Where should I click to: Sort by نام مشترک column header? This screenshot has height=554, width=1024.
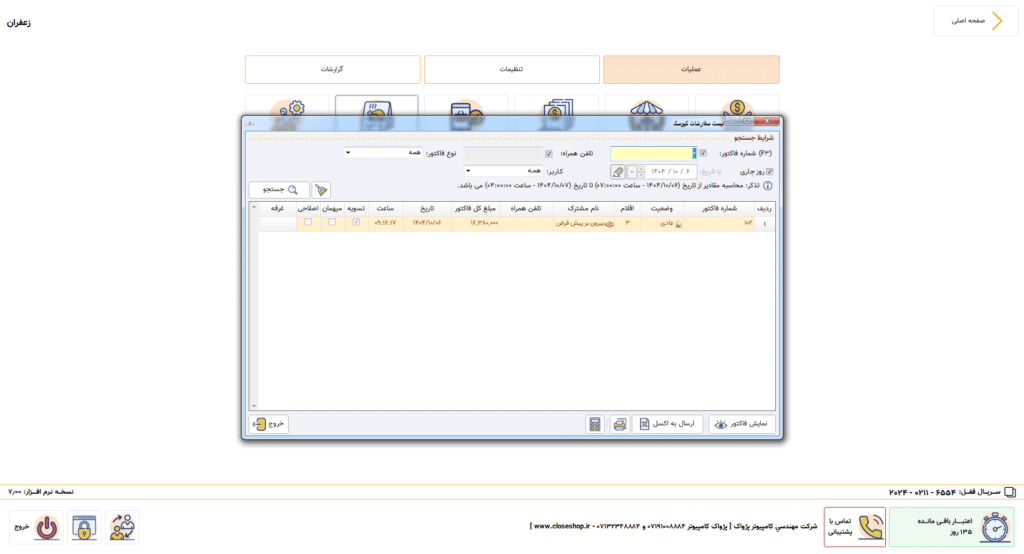pyautogui.click(x=583, y=208)
